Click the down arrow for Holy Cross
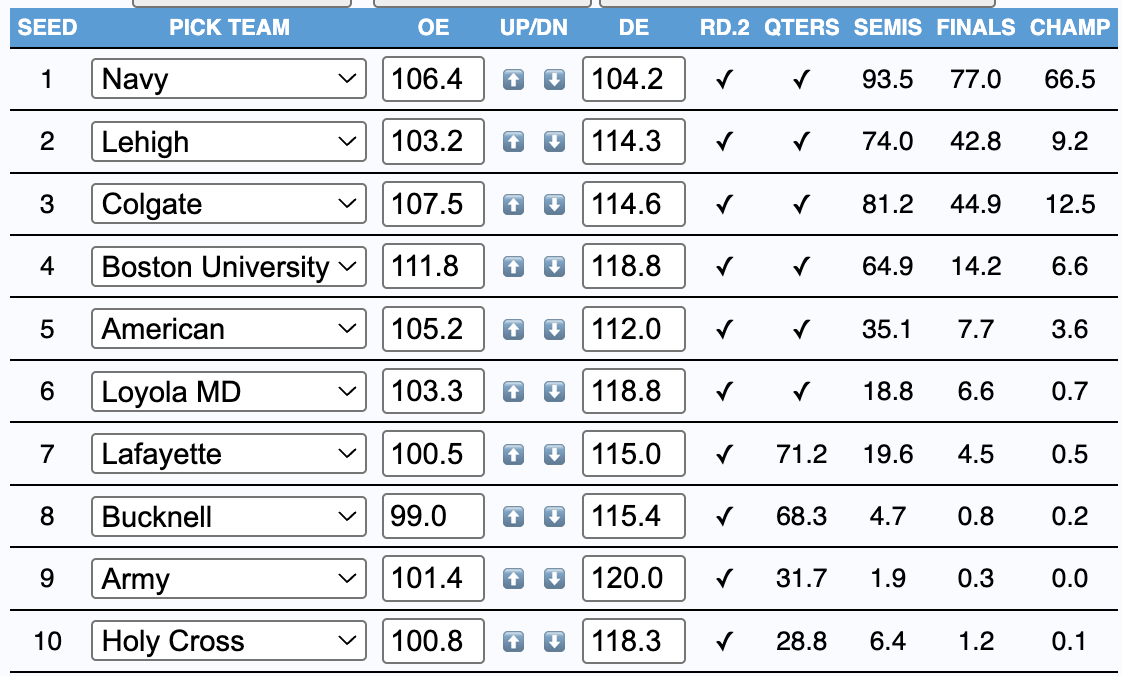Viewport: 1122px width, 676px height. [554, 641]
